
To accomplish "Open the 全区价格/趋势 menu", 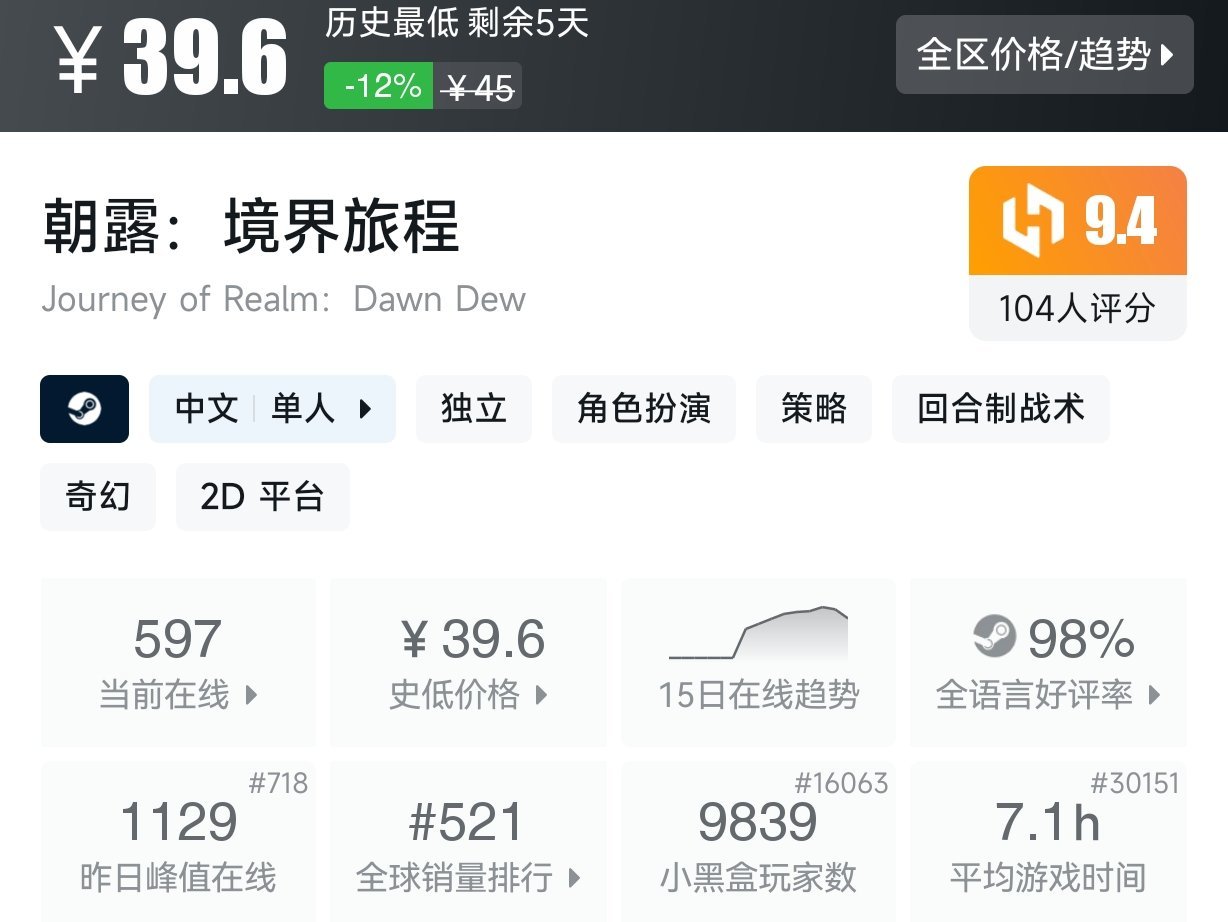I will point(1044,57).
